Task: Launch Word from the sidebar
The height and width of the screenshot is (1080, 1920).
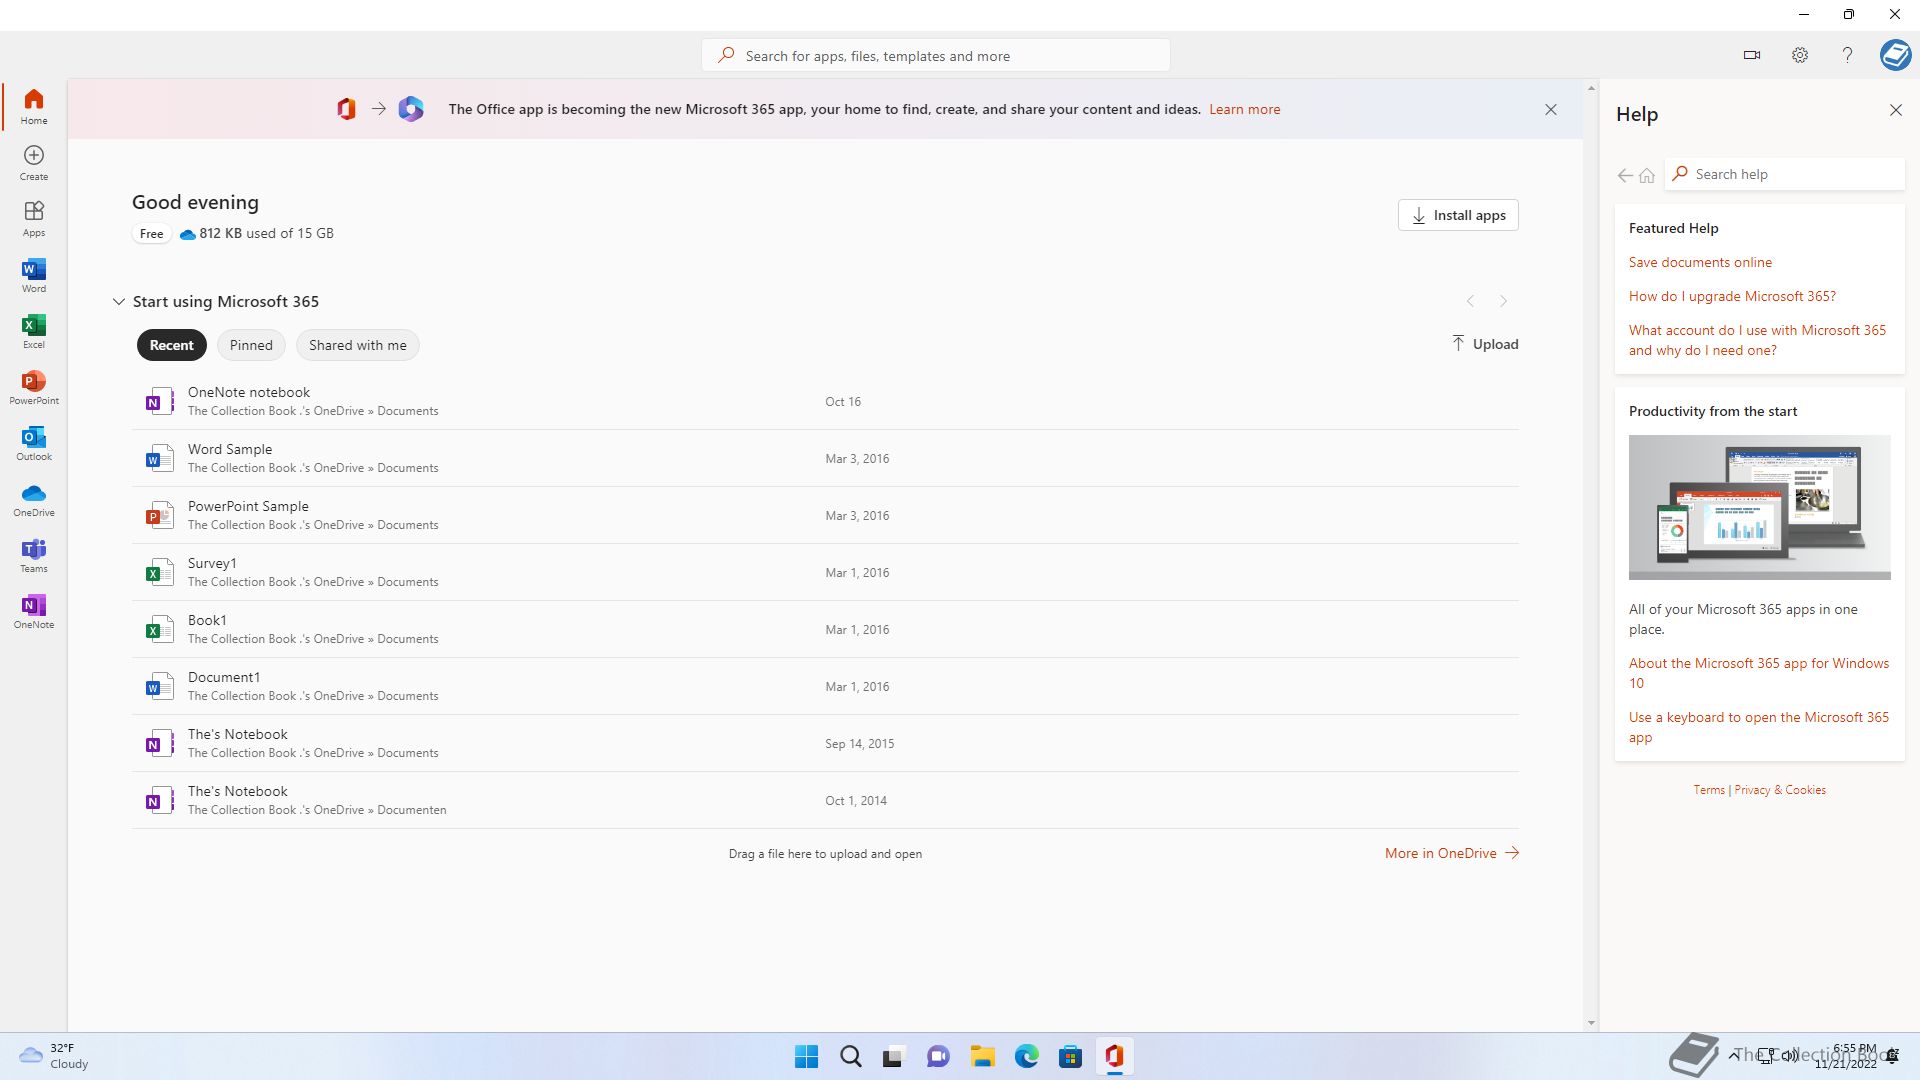Action: pyautogui.click(x=34, y=275)
